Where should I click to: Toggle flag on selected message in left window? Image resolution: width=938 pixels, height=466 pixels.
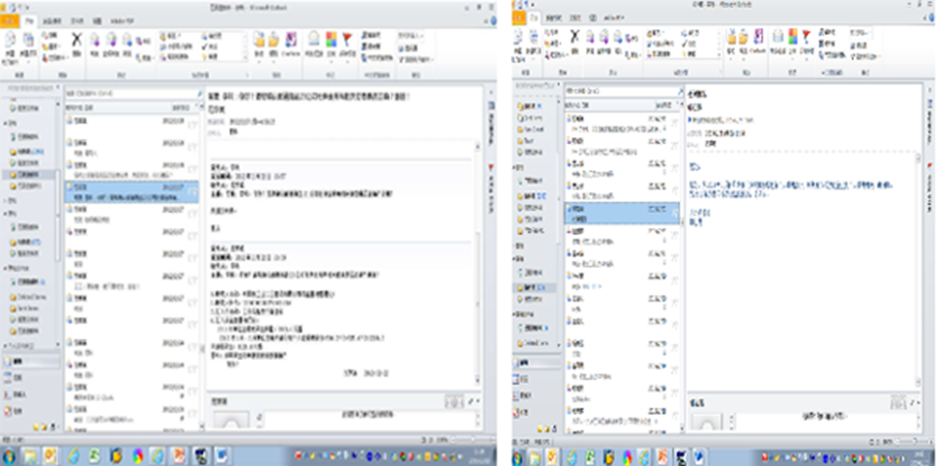[192, 191]
